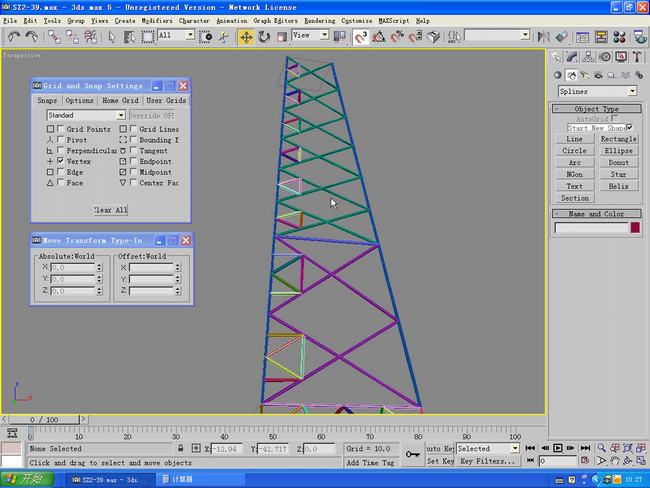Click the Clear All button
Image resolution: width=650 pixels, height=488 pixels.
111,210
